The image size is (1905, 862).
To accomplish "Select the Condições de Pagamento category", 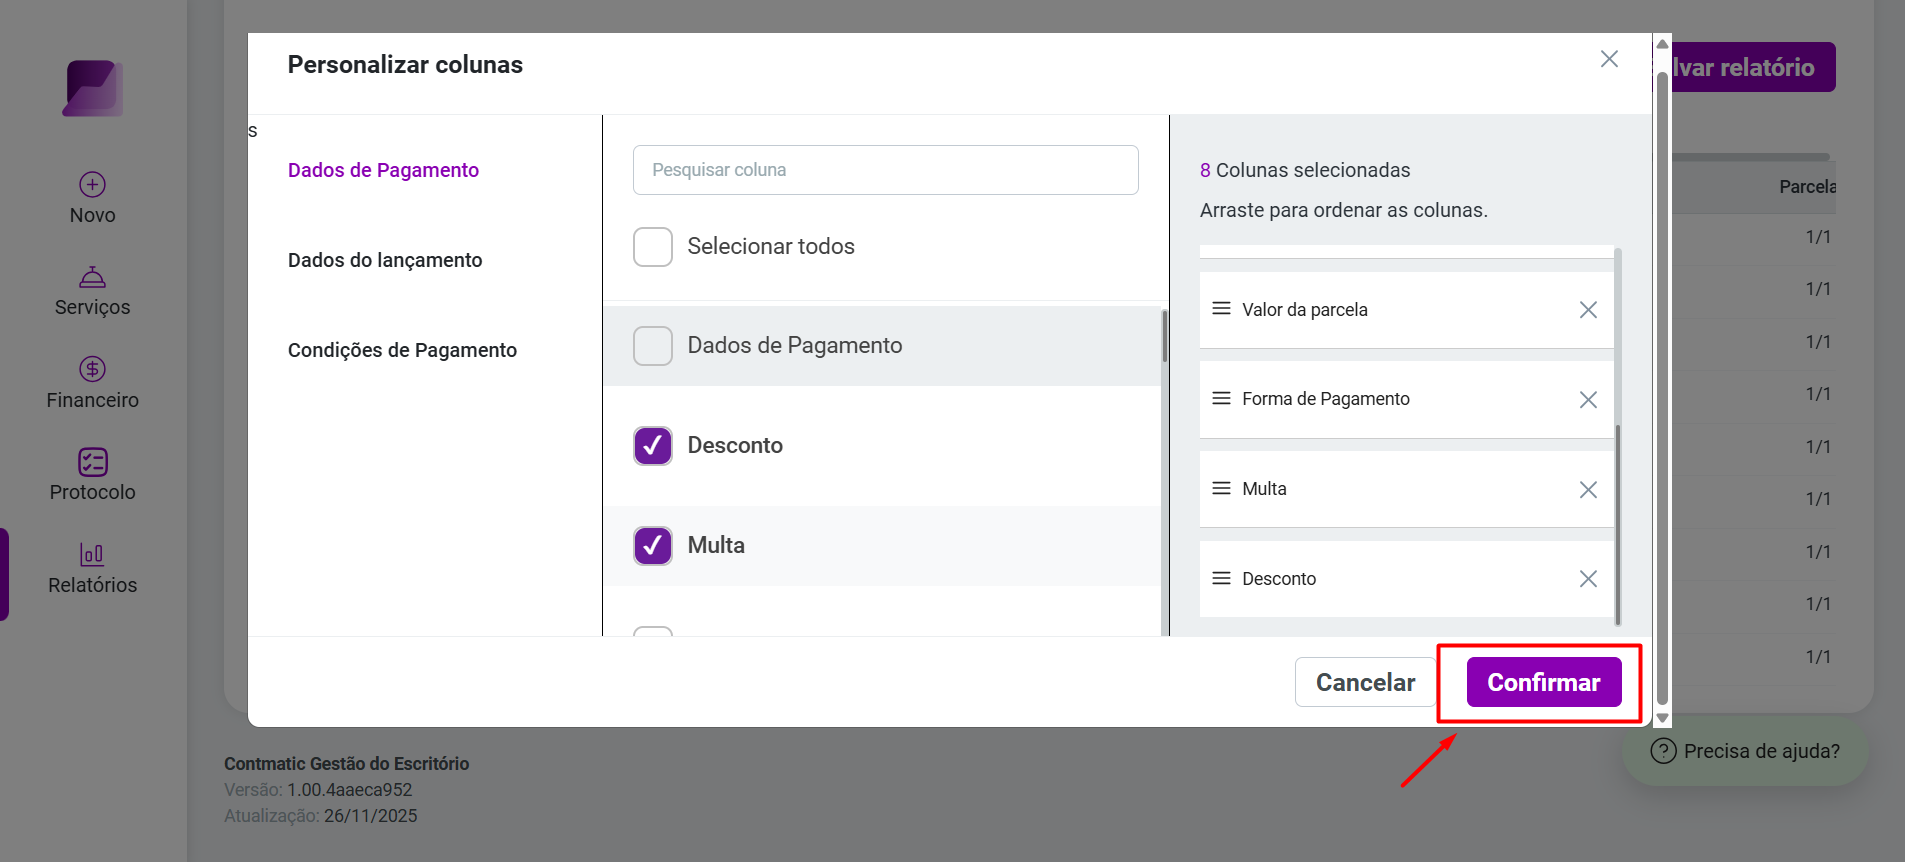I will click(x=402, y=350).
